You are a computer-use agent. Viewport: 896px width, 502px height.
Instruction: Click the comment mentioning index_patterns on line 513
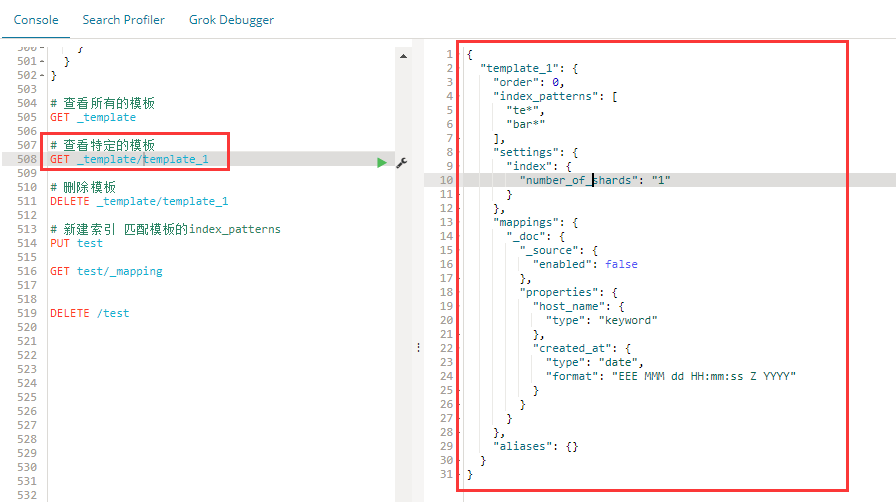165,229
